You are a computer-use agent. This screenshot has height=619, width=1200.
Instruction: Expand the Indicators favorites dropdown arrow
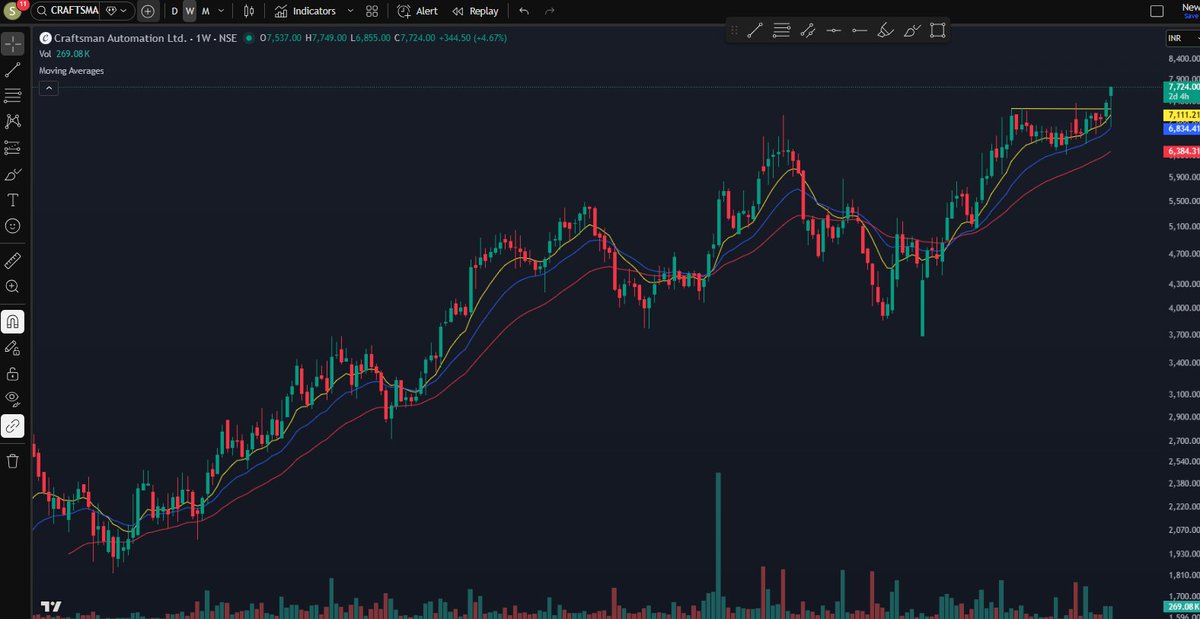click(350, 11)
